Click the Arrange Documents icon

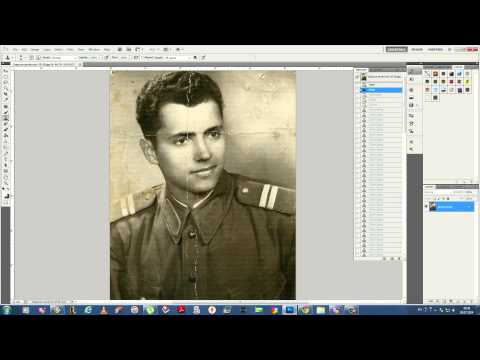click(166, 49)
